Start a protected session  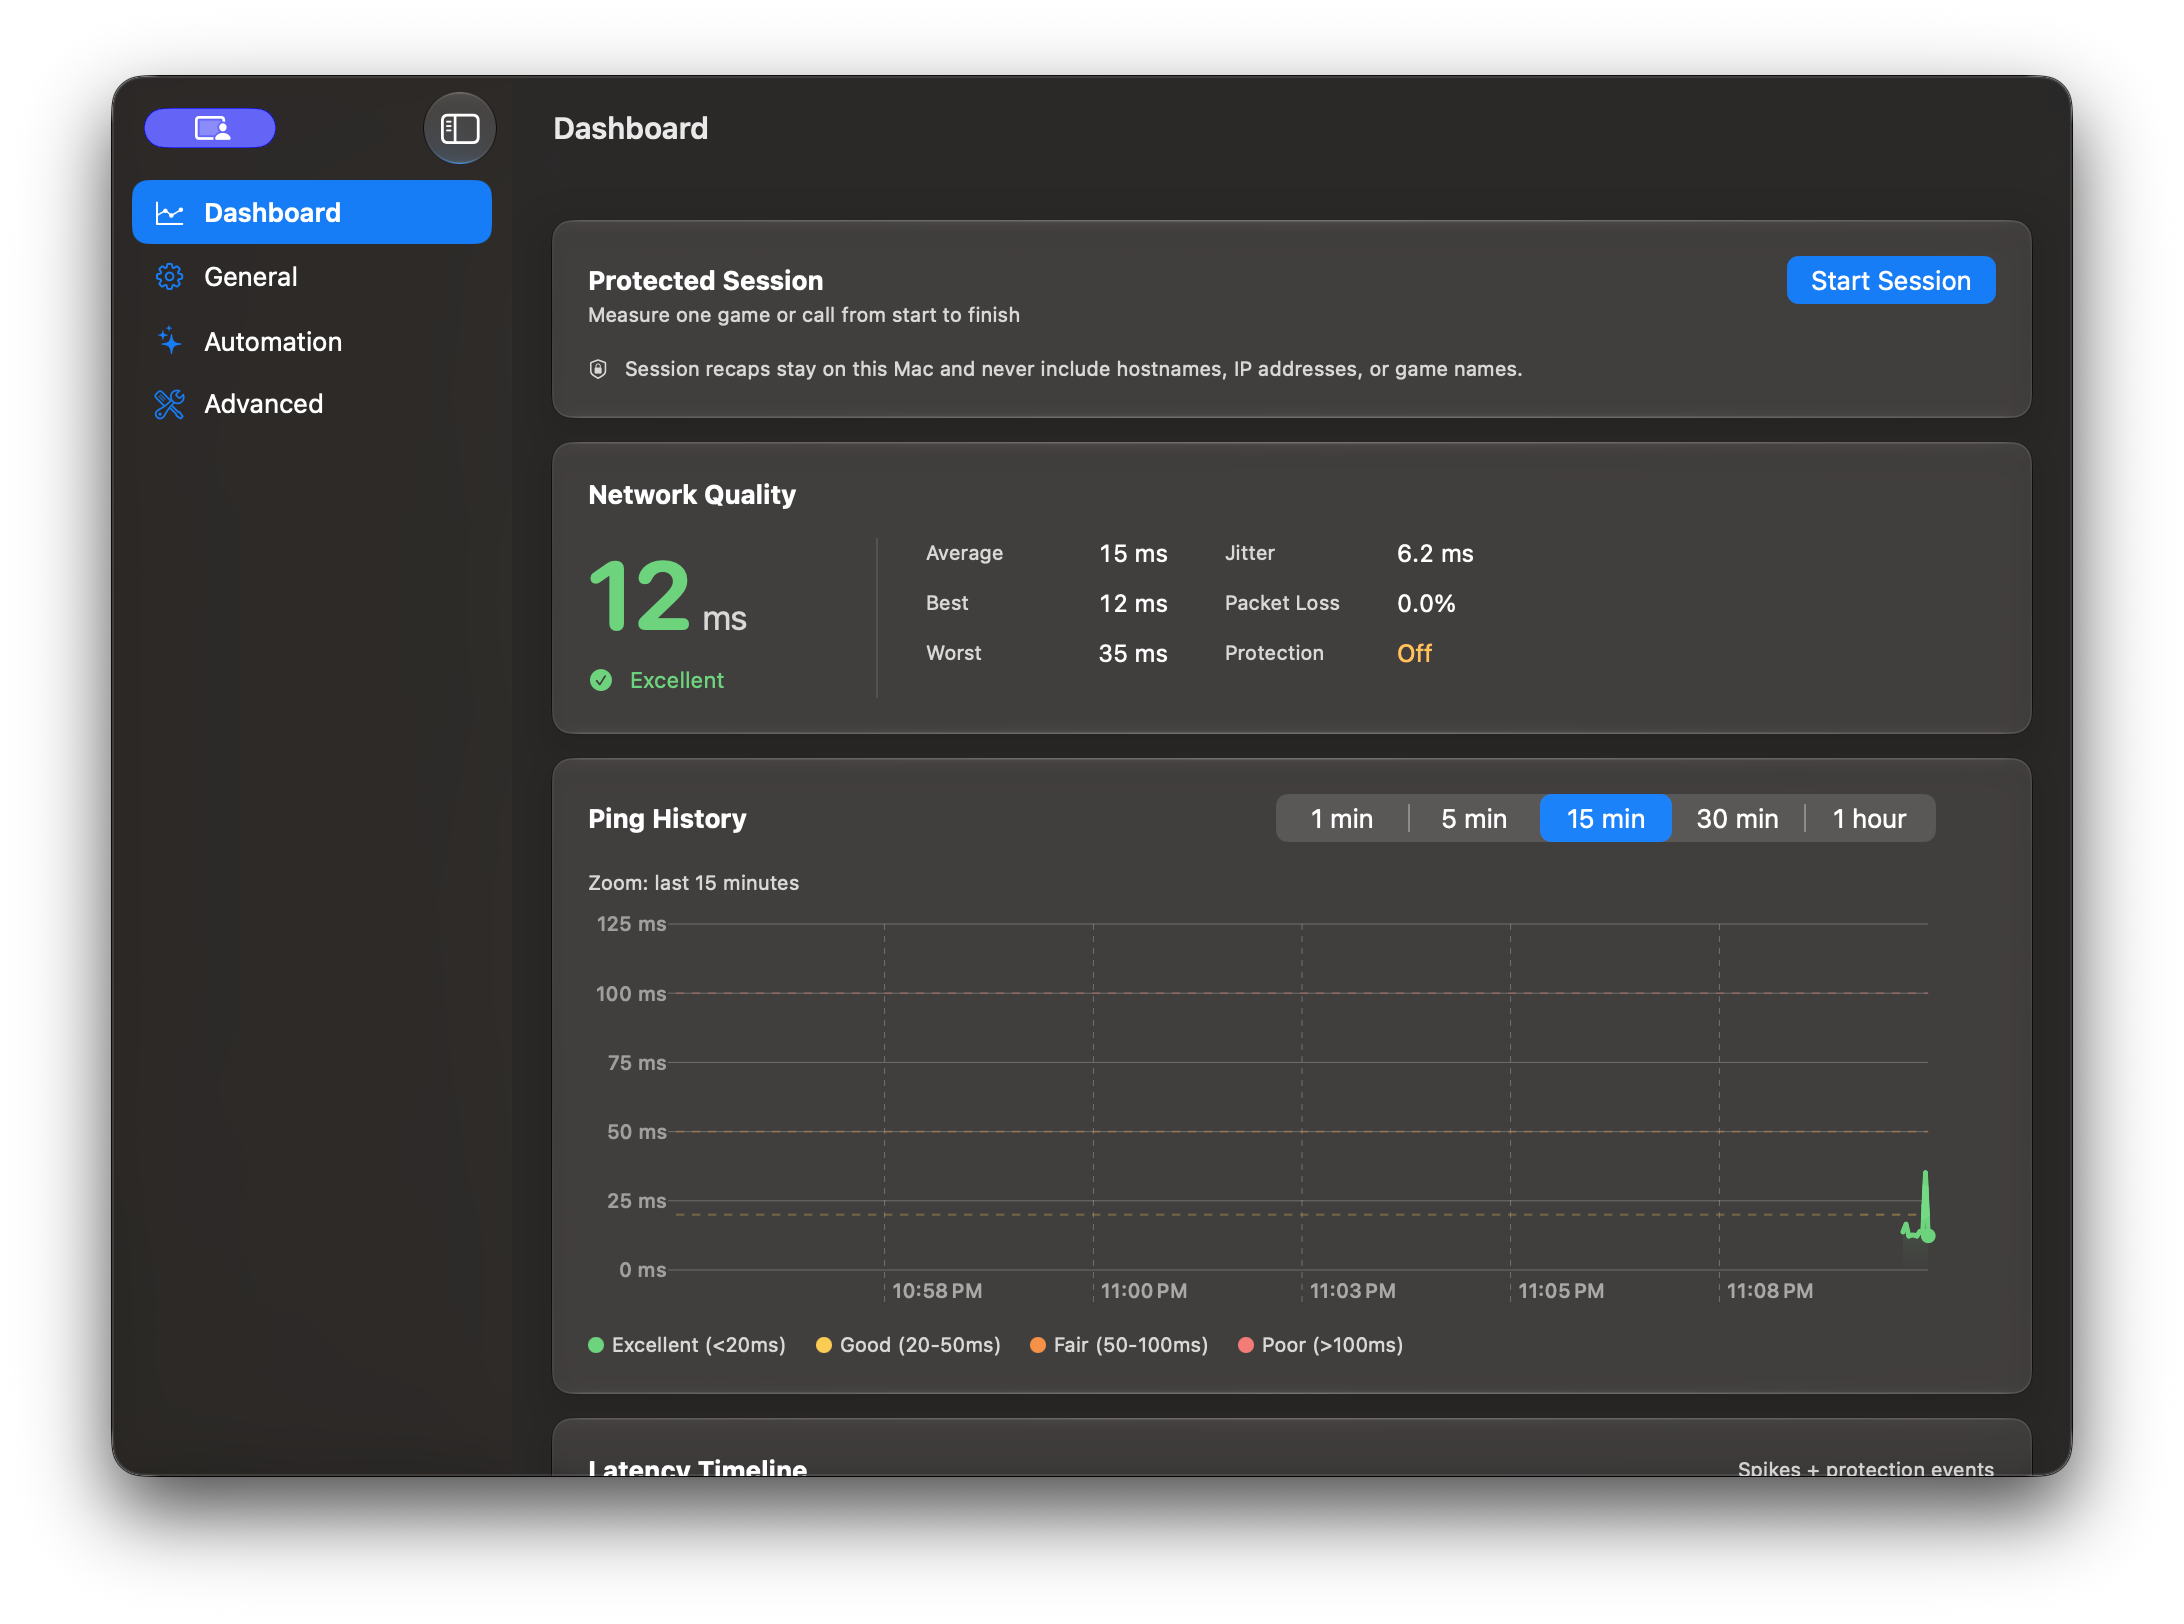point(1890,280)
